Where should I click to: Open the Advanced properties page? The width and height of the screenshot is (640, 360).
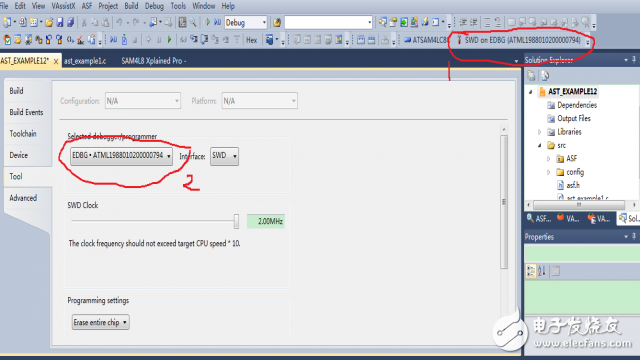pos(23,198)
